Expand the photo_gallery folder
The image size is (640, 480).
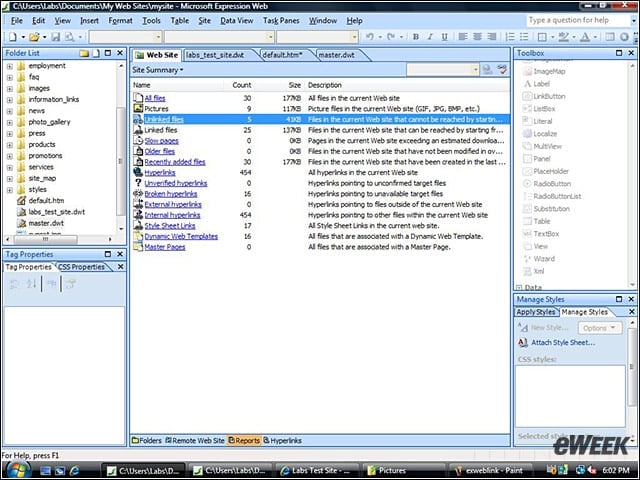(x=10, y=122)
